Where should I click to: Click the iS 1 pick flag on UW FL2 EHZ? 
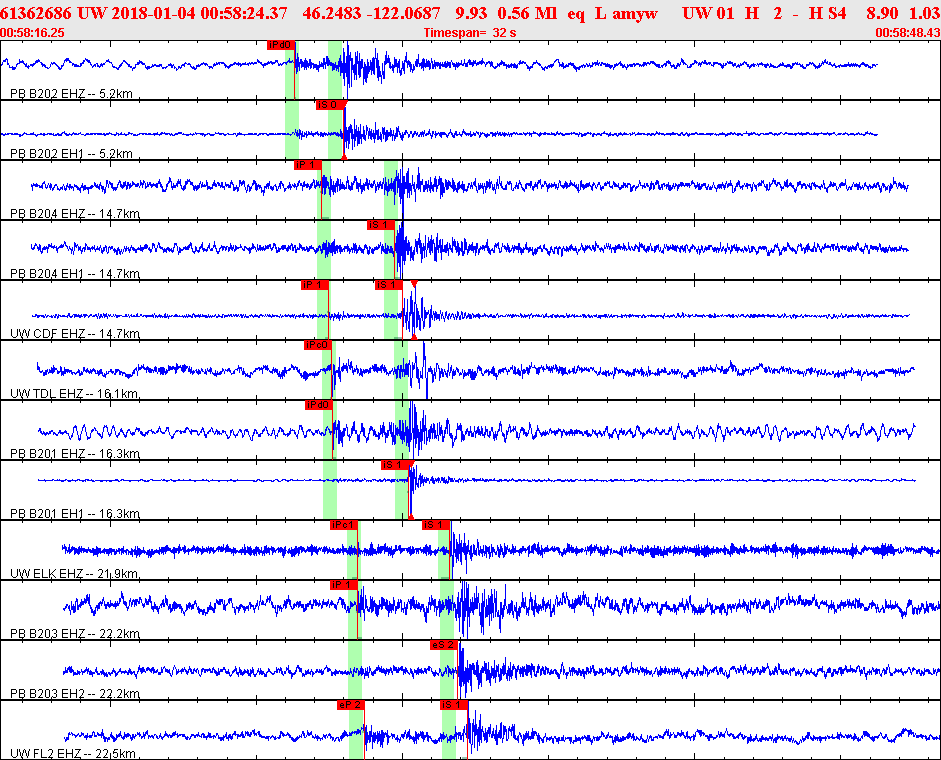454,705
